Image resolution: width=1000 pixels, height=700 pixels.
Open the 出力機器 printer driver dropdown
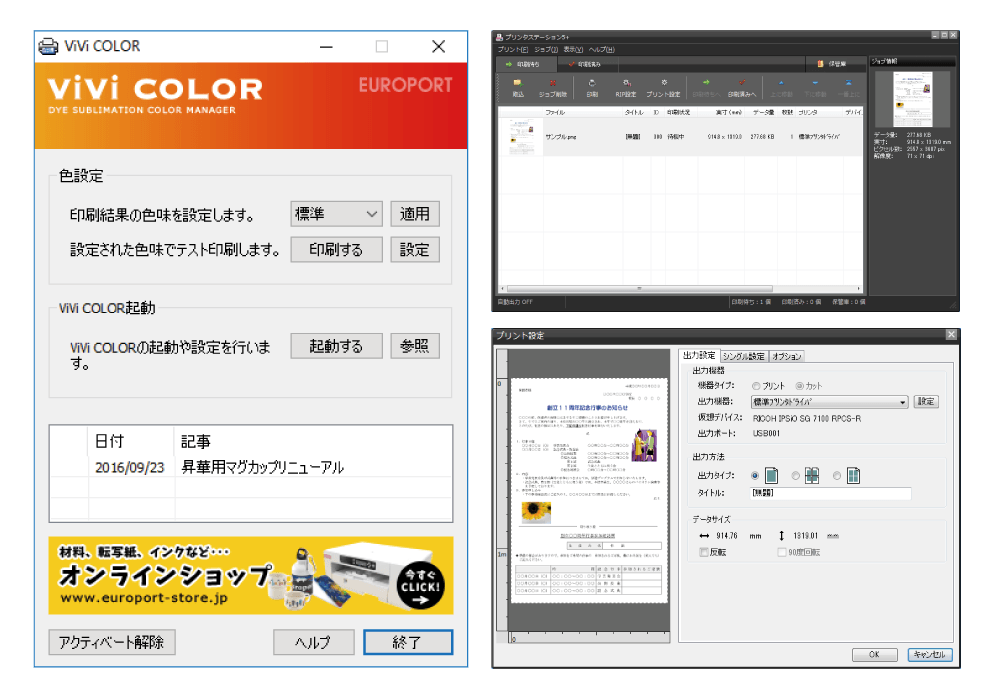pyautogui.click(x=829, y=402)
